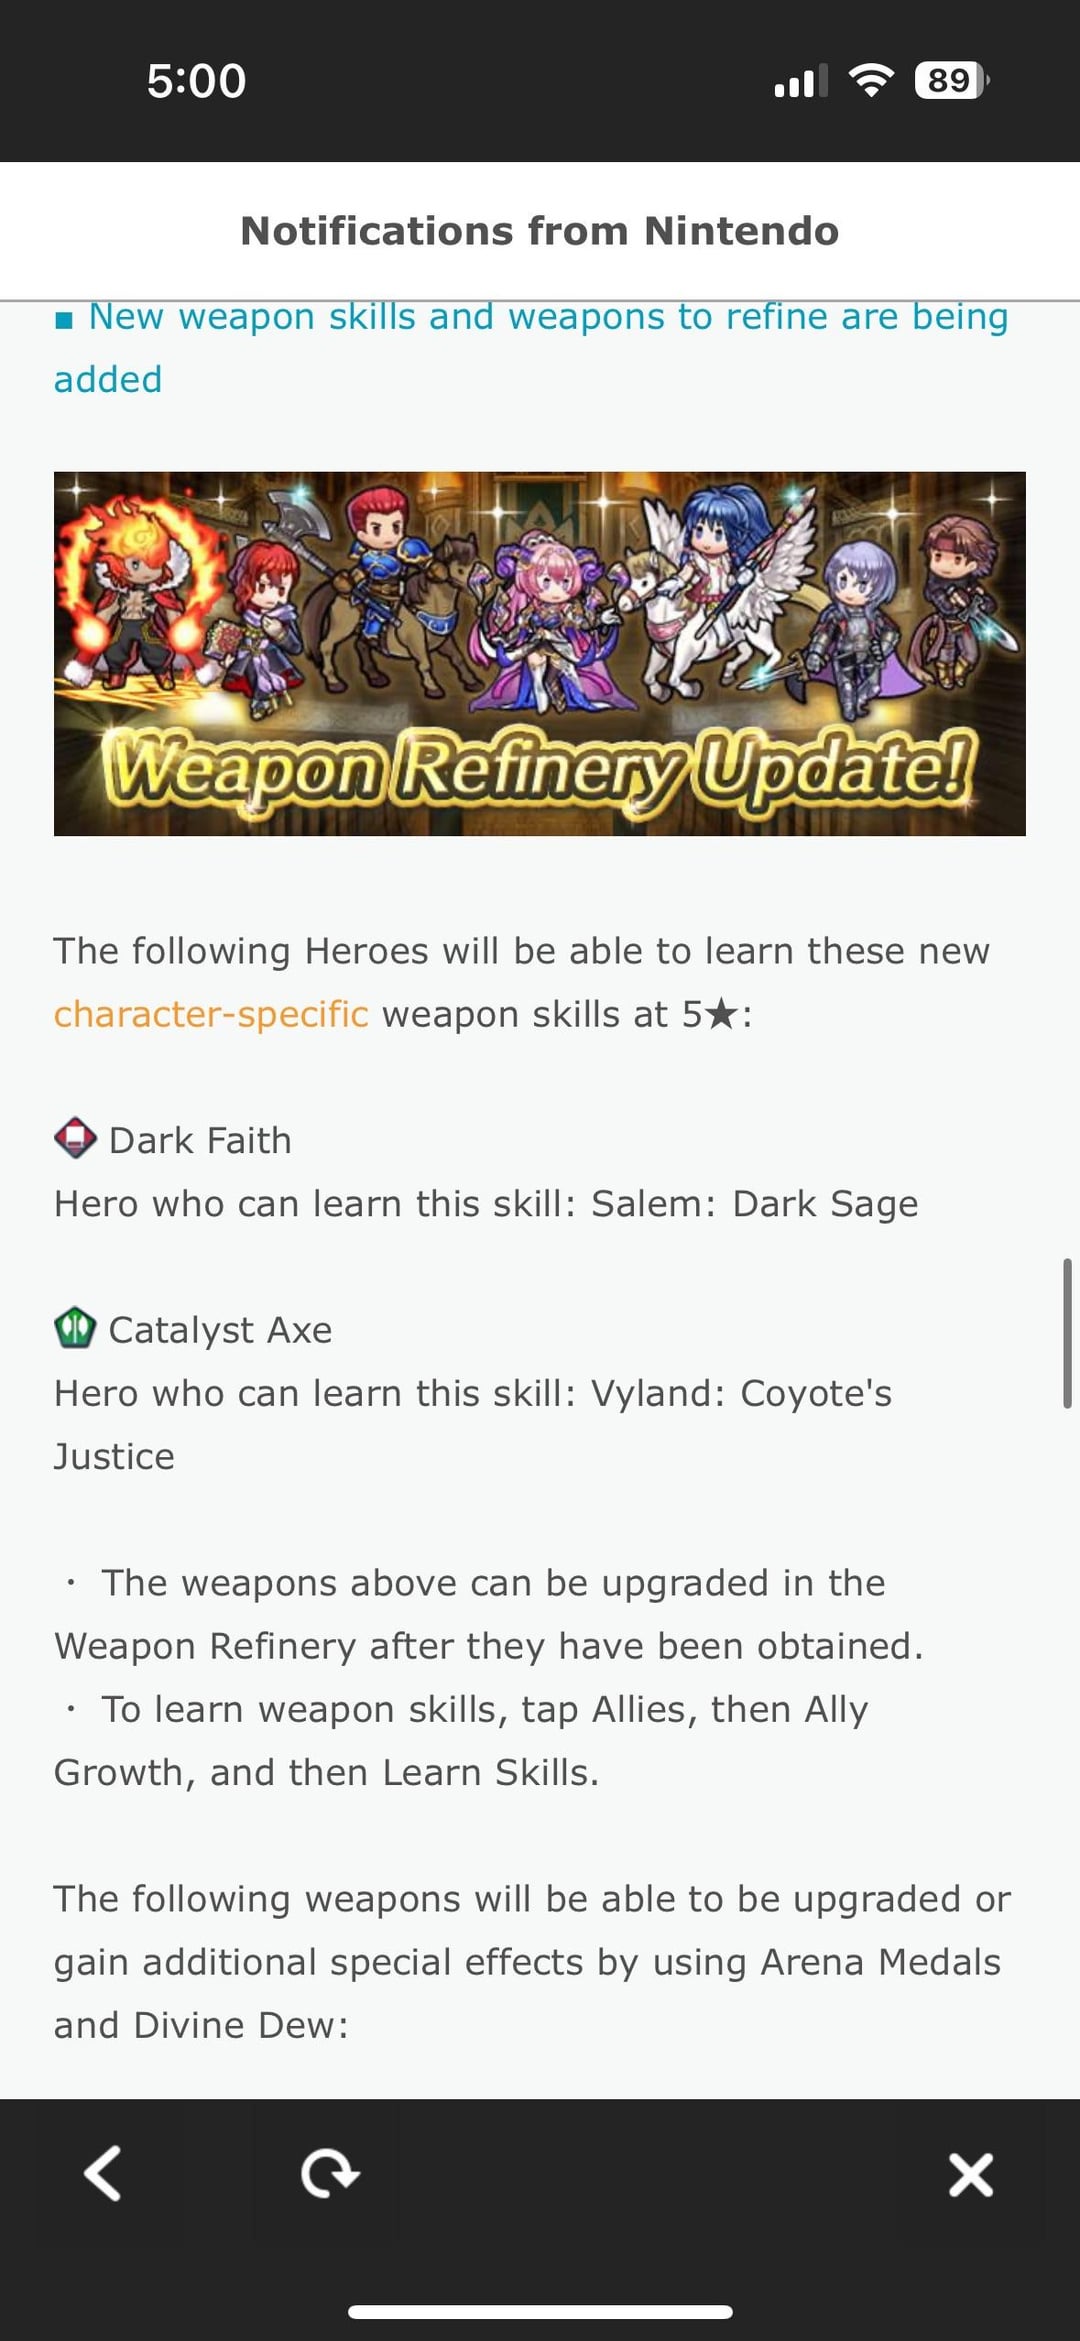
Task: Tap the back arrow in bottom bar
Action: tap(103, 2173)
